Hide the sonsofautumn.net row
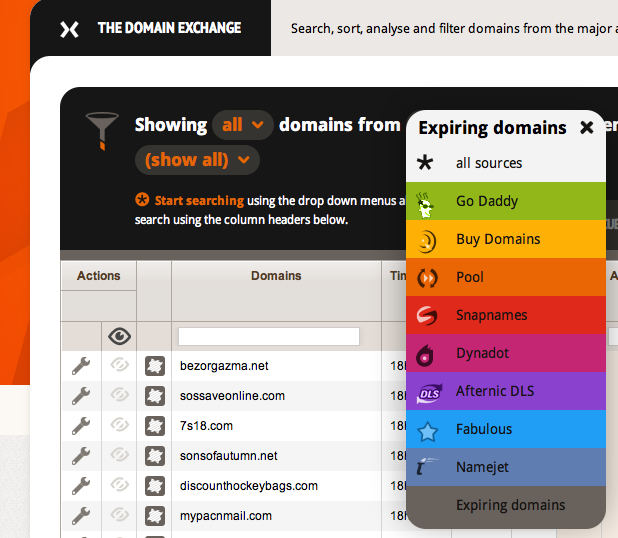618x538 pixels. pyautogui.click(x=119, y=455)
